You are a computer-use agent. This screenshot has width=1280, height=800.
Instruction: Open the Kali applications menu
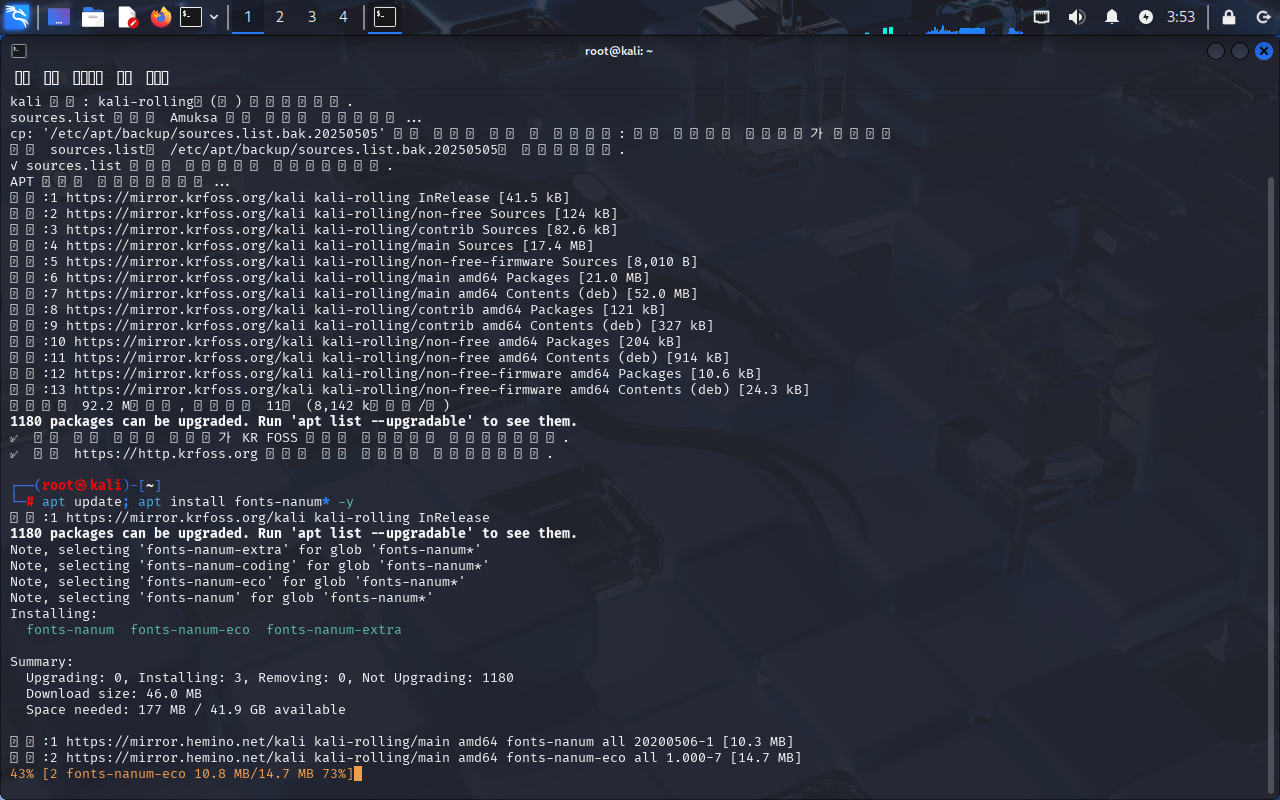(18, 17)
